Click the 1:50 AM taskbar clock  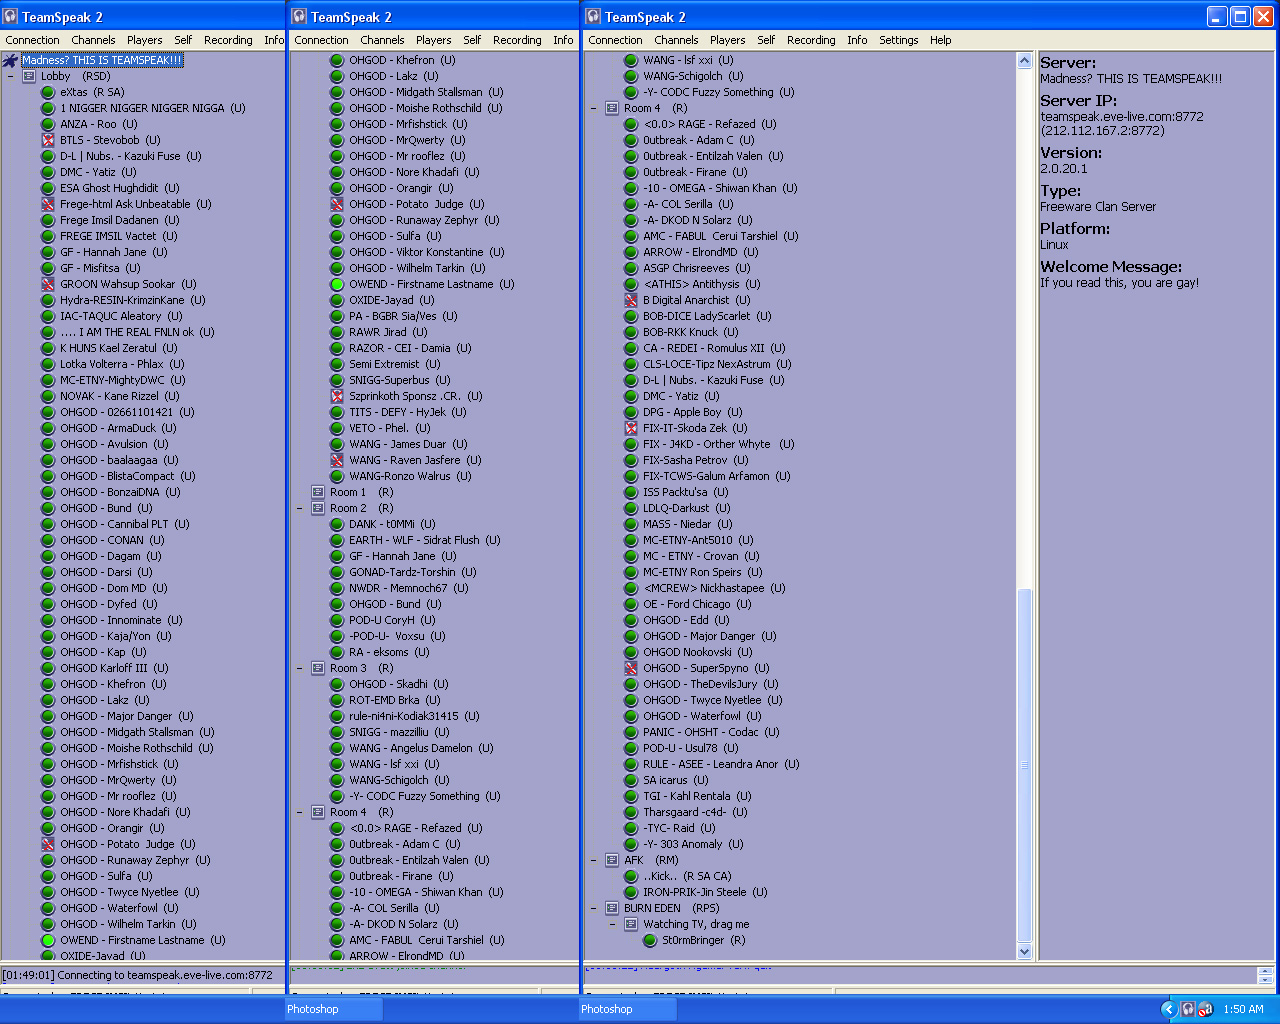(1243, 1009)
